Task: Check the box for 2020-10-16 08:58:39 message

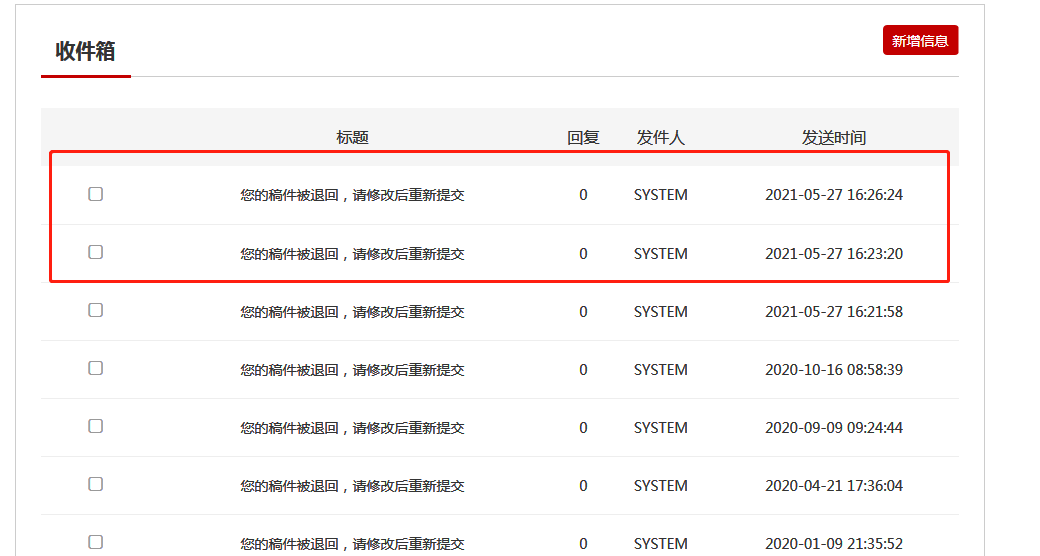Action: coord(95,368)
